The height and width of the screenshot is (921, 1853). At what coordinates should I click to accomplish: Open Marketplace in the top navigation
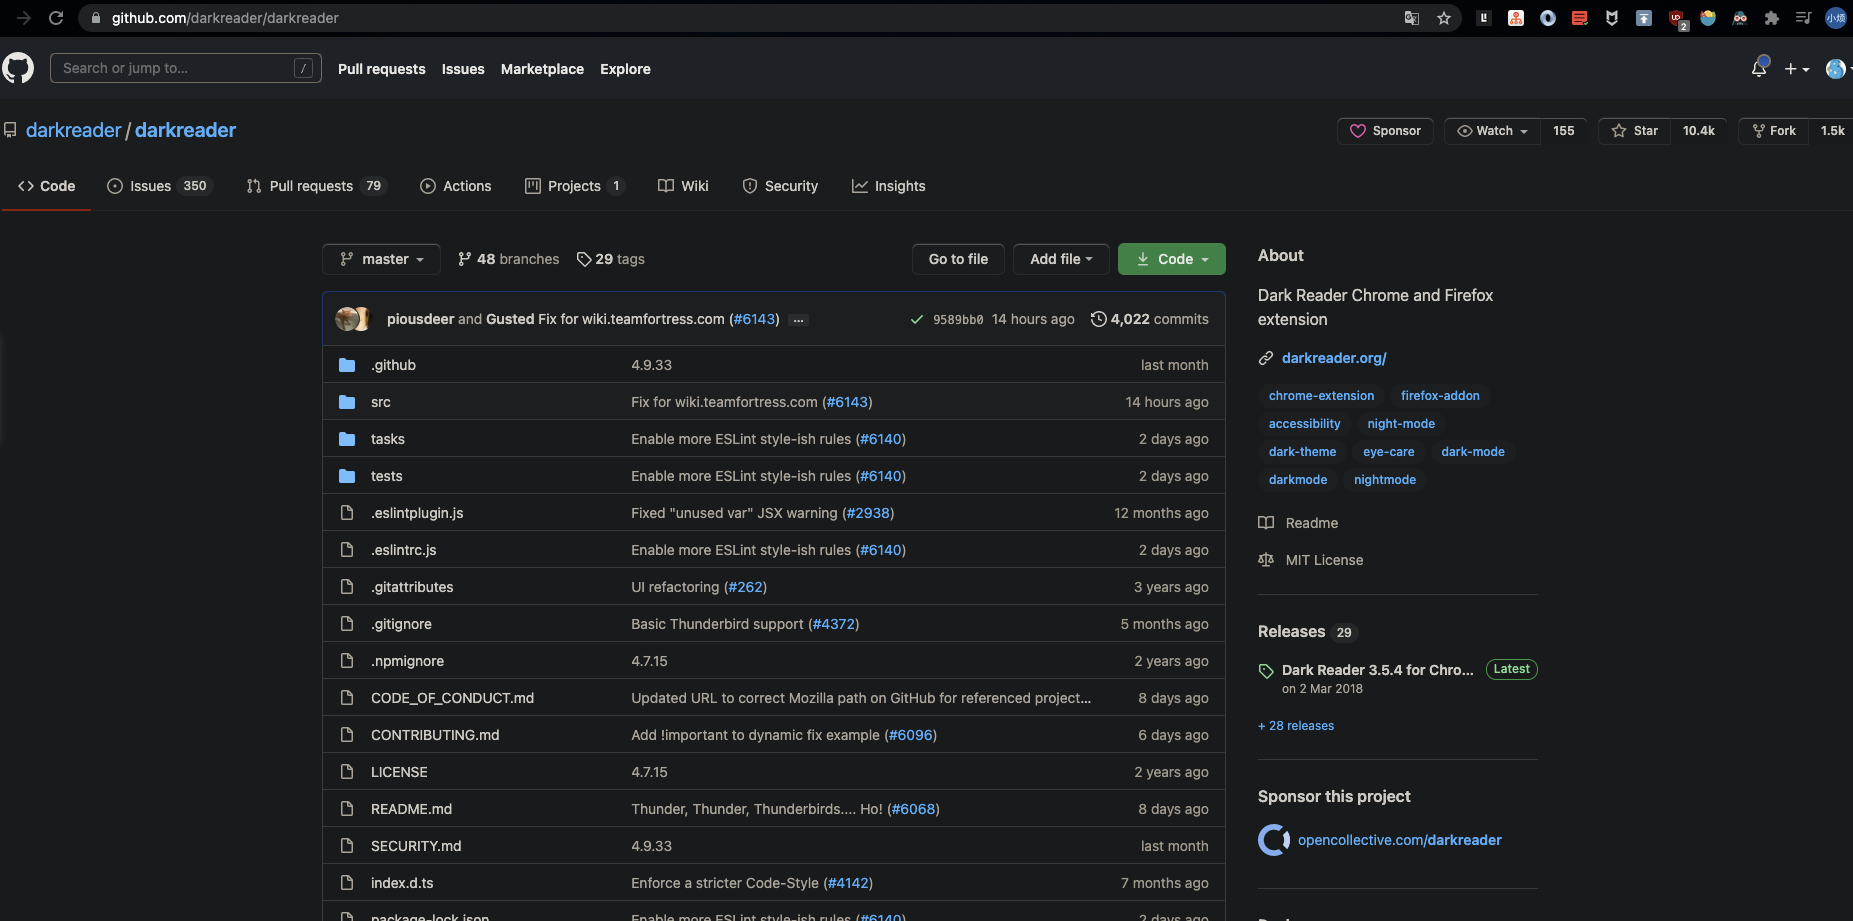click(542, 69)
